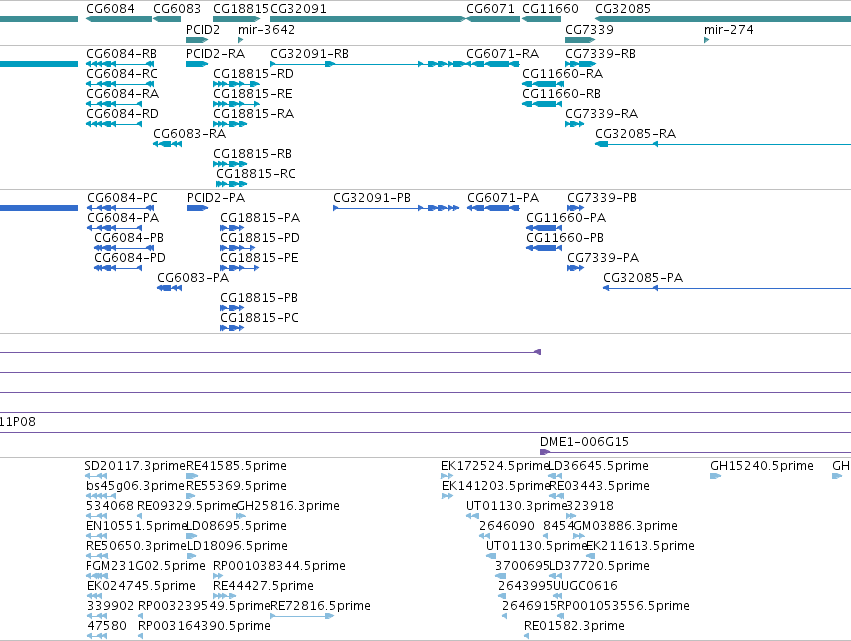Viewport: 851px width, 641px height.
Task: Select protein CG32091-PB
Action: tap(372, 198)
